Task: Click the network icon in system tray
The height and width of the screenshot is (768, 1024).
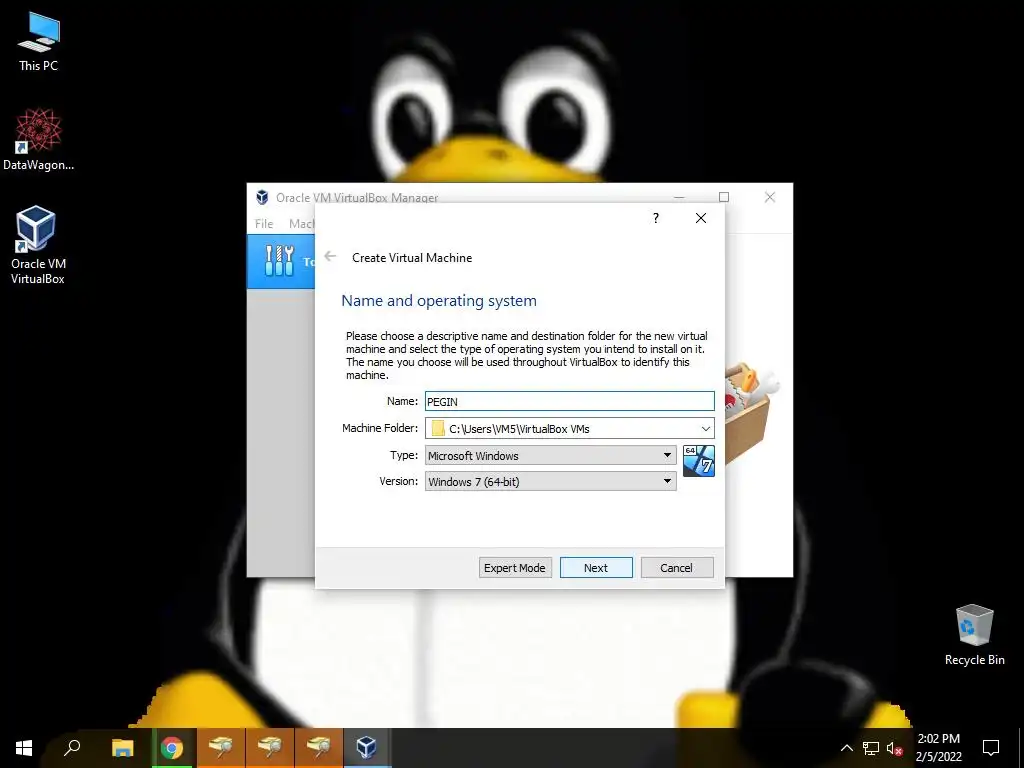Action: click(871, 748)
